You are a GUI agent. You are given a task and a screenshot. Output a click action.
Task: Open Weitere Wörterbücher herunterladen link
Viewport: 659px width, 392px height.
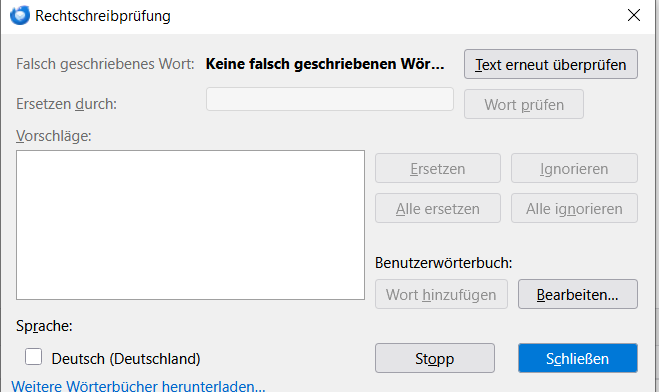(x=138, y=386)
